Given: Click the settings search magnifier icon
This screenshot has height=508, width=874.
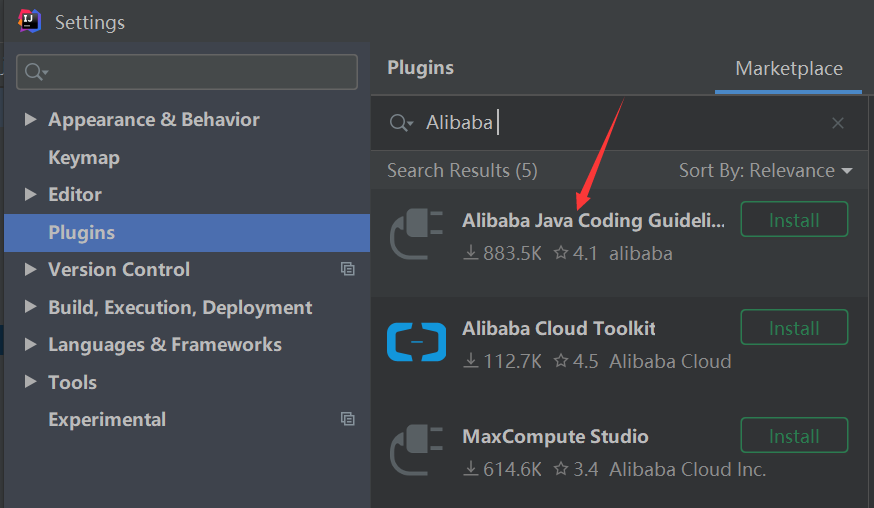Looking at the screenshot, I should pyautogui.click(x=36, y=72).
